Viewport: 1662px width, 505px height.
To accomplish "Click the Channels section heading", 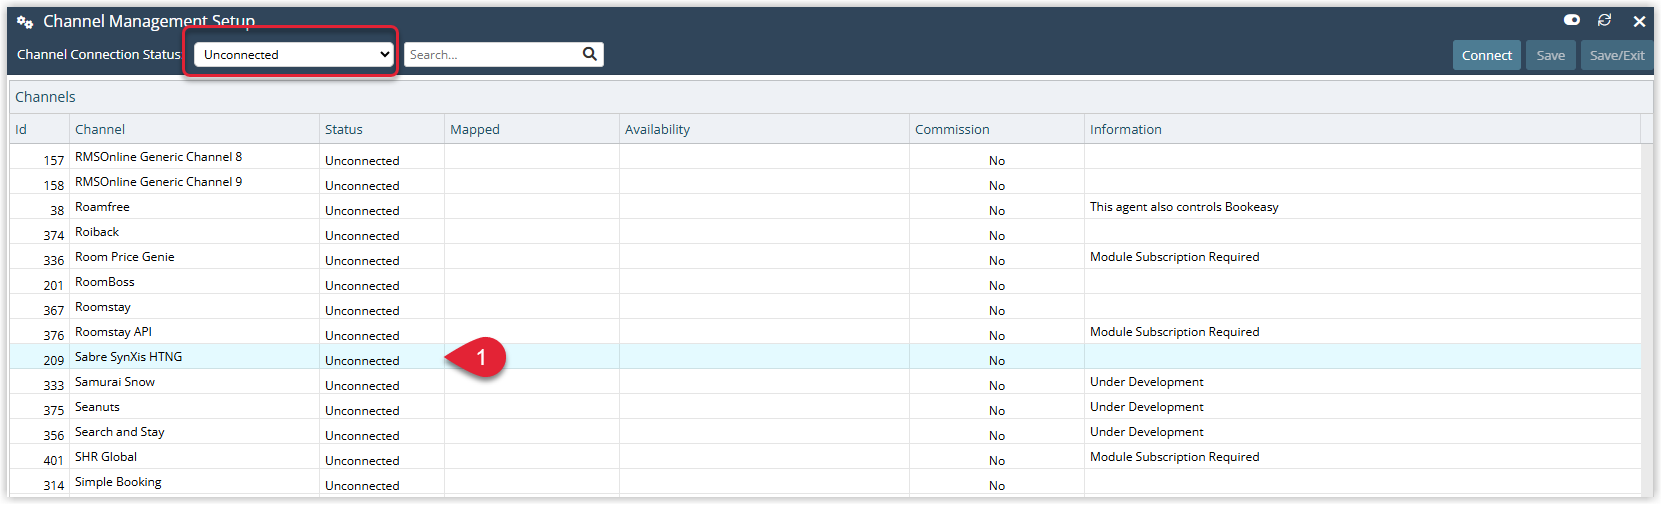I will click(45, 97).
